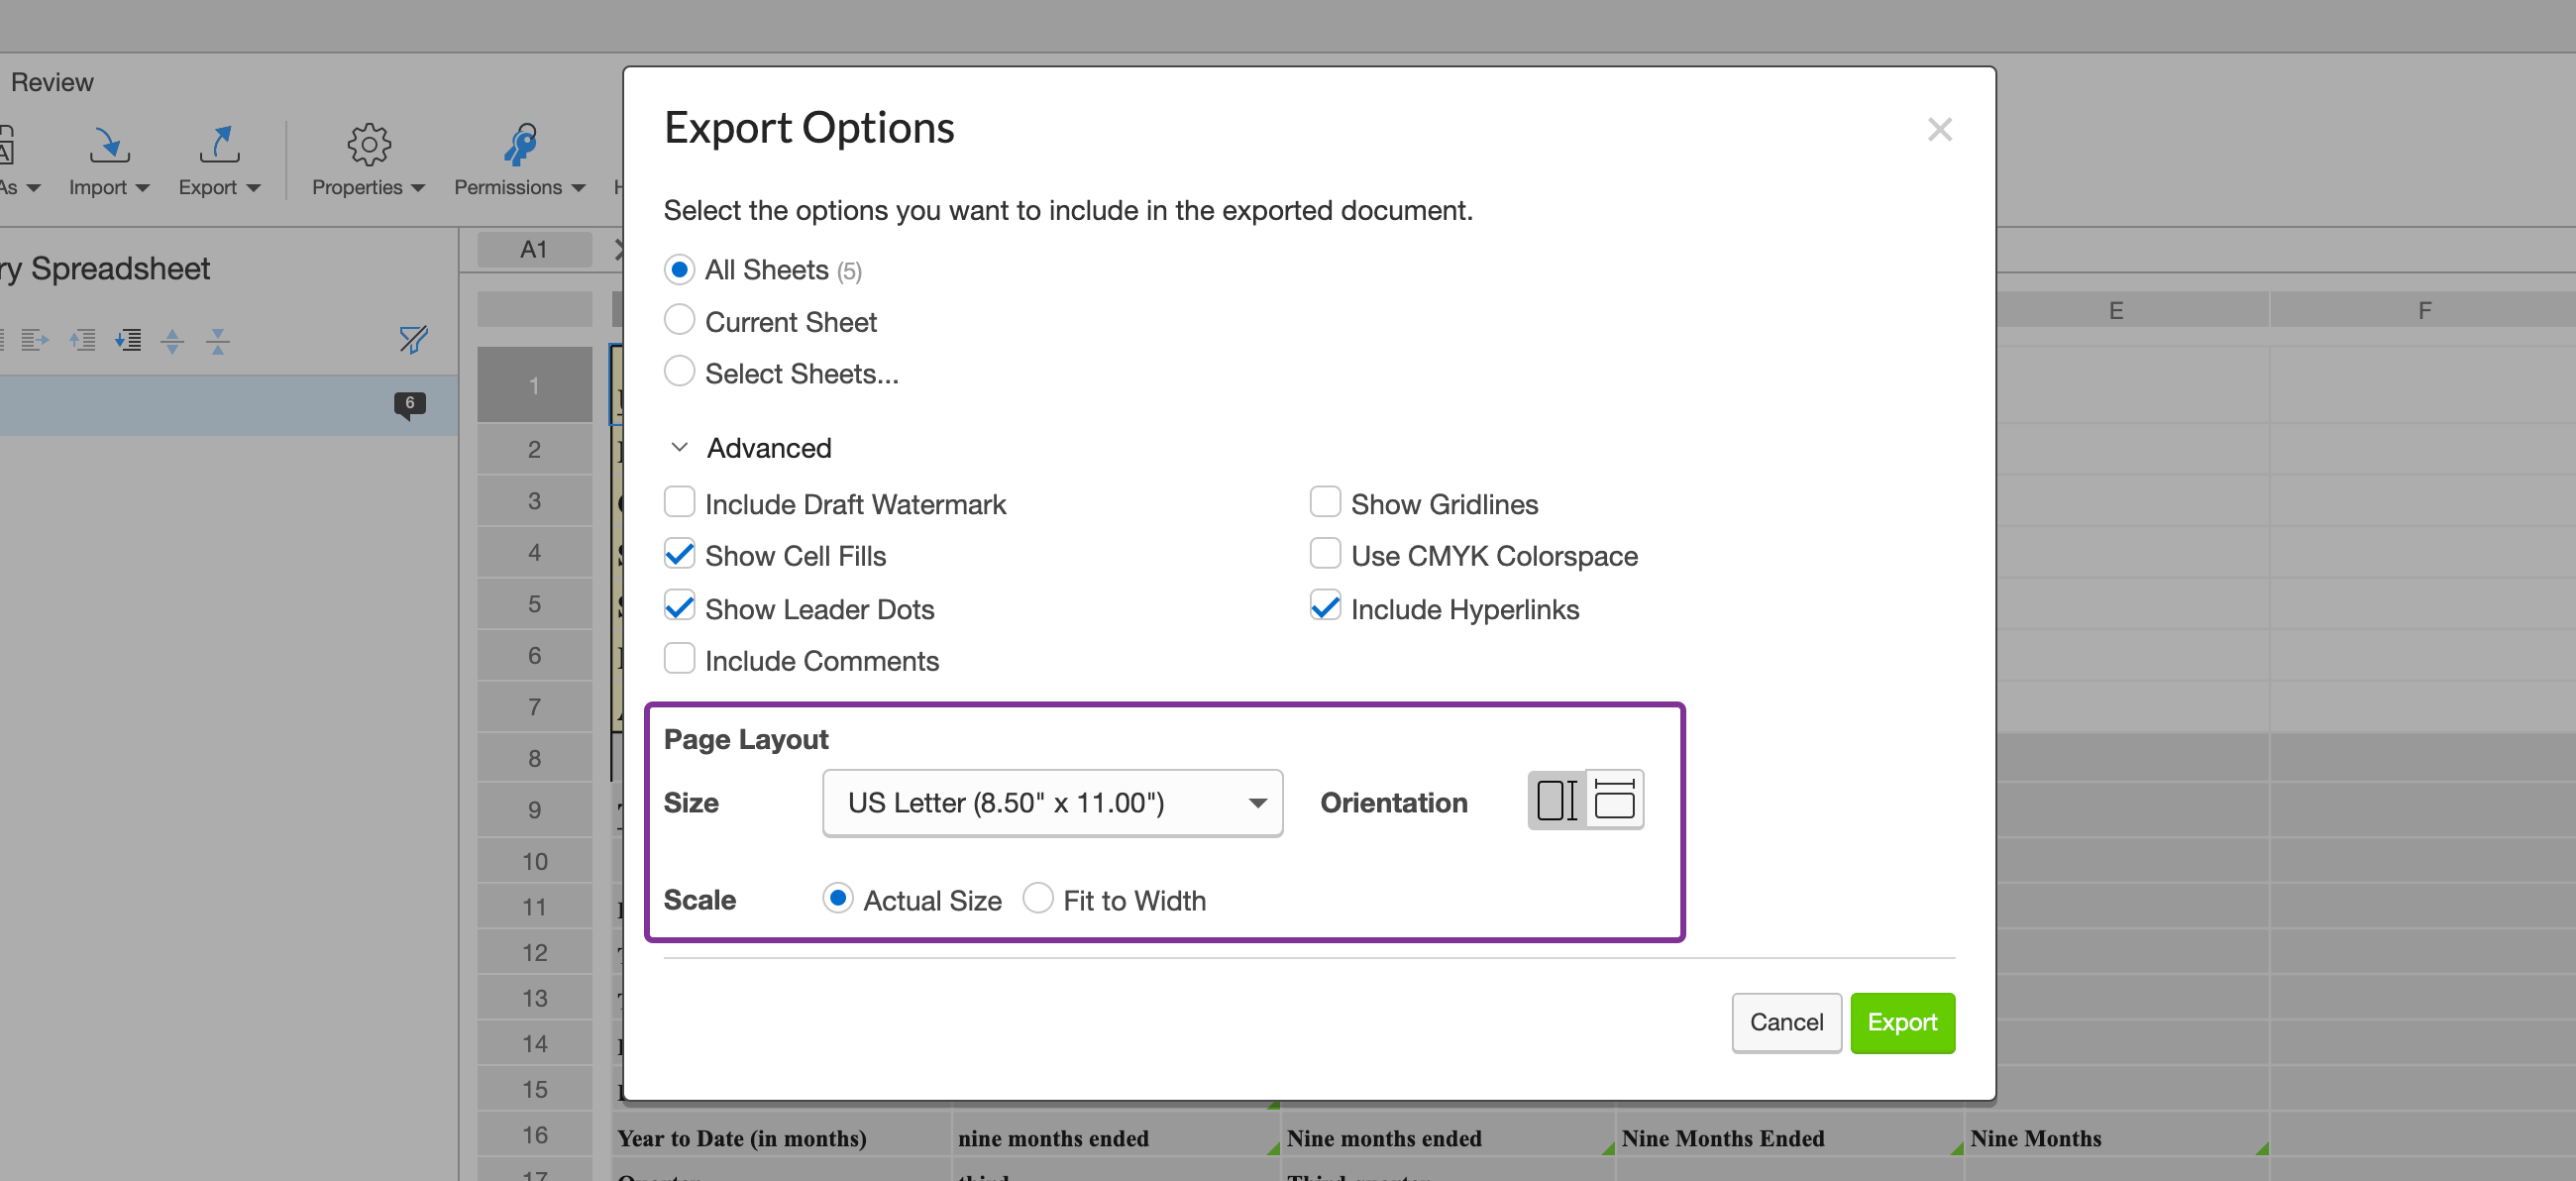Uncheck Show Cell Fills
2576x1181 pixels.
tap(679, 553)
